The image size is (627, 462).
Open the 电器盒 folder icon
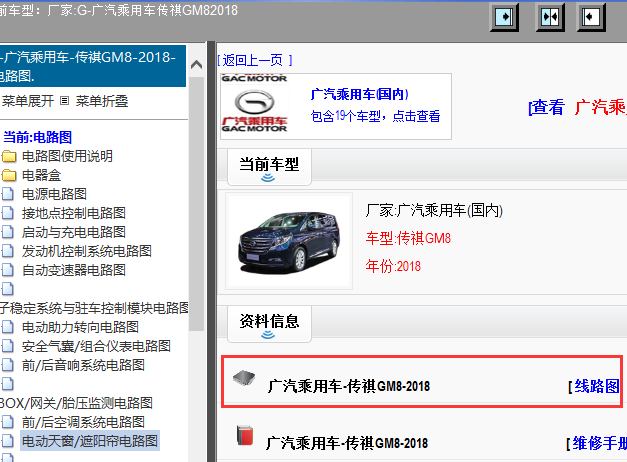[8, 175]
